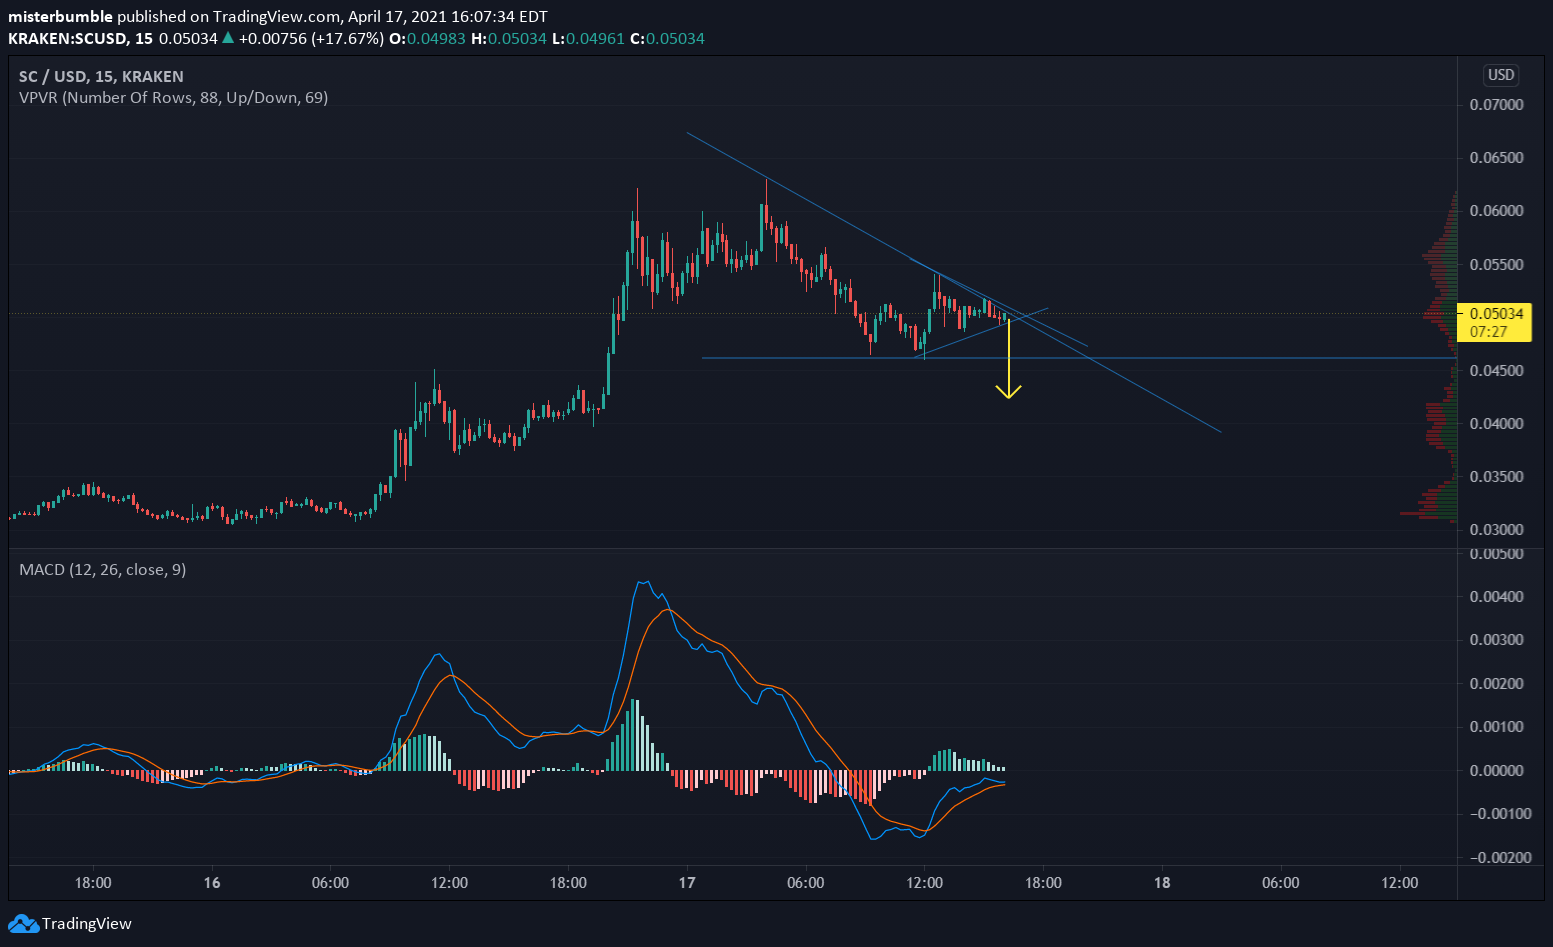This screenshot has height=947, width=1553.
Task: Click the TradingView cloud logo icon
Action: pos(23,924)
